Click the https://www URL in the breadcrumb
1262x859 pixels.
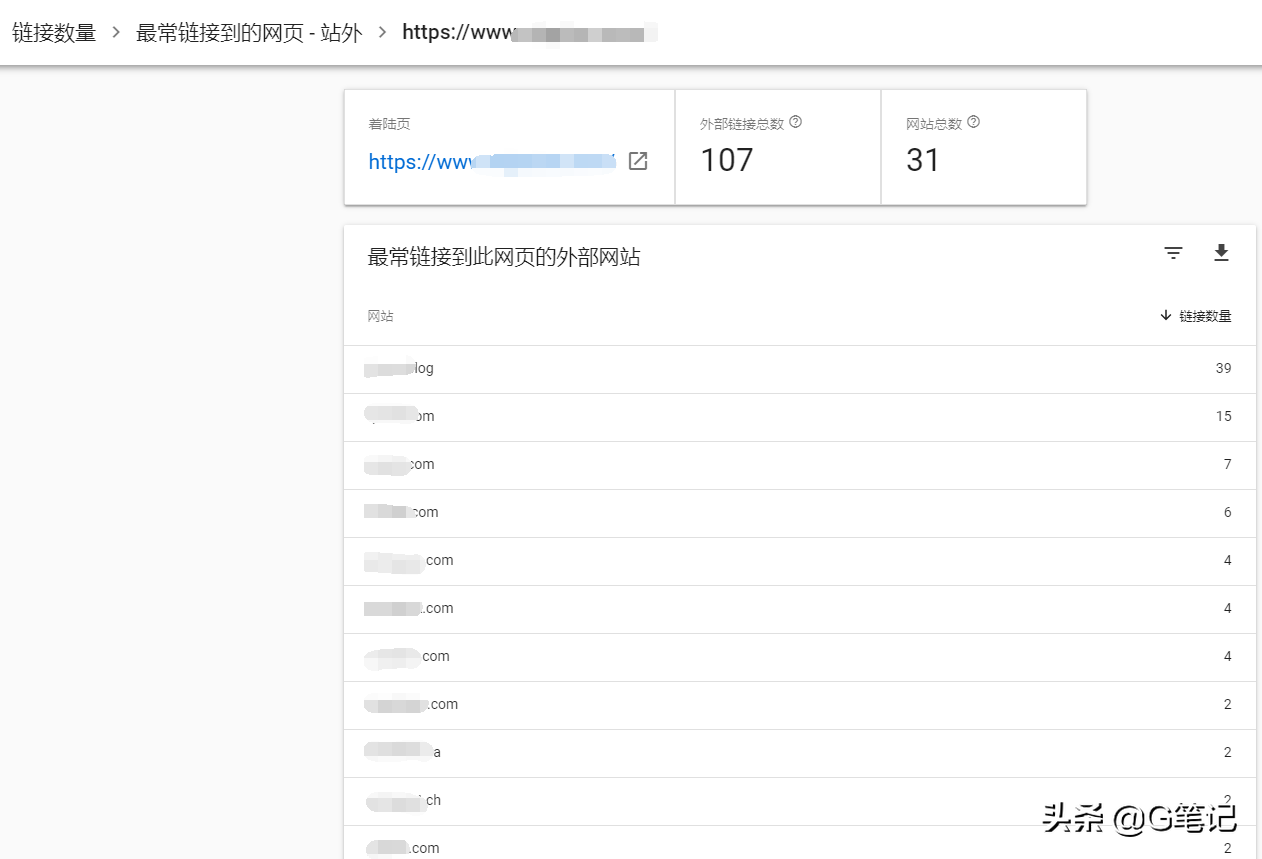(x=530, y=32)
